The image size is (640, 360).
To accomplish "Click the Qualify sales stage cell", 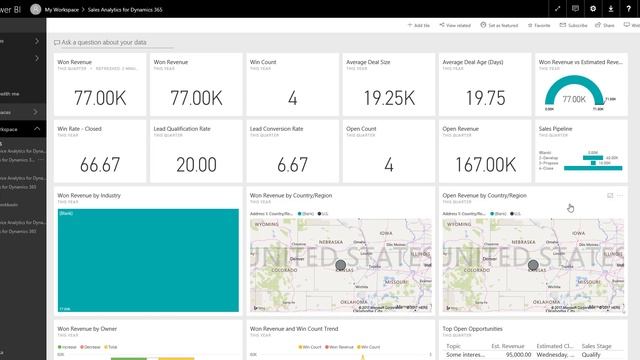I will pos(591,355).
